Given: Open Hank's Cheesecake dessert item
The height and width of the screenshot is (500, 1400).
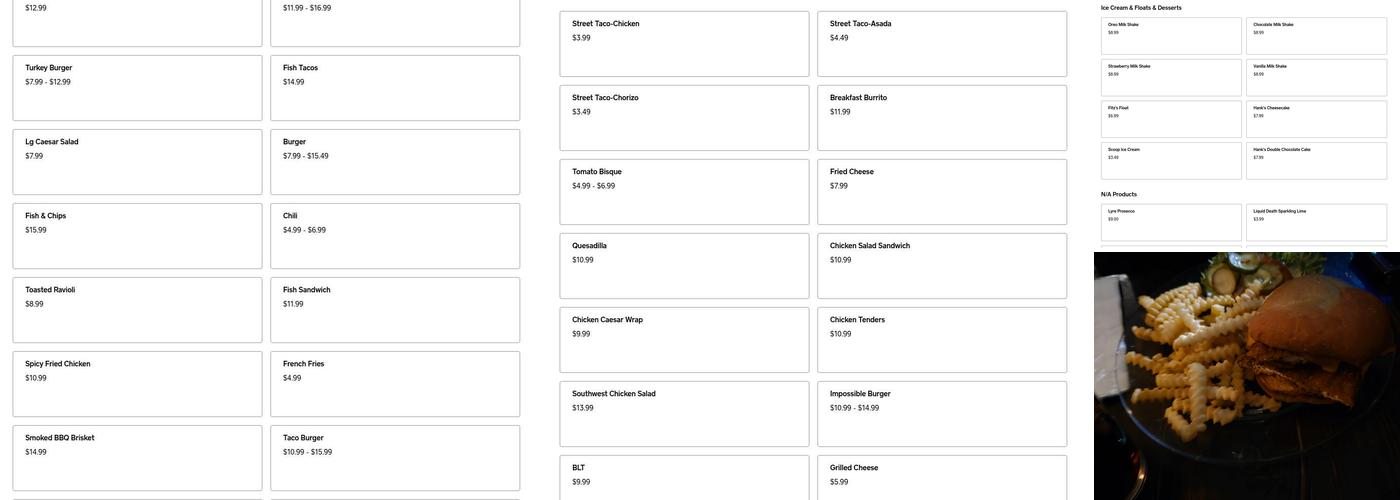Looking at the screenshot, I should point(1316,119).
